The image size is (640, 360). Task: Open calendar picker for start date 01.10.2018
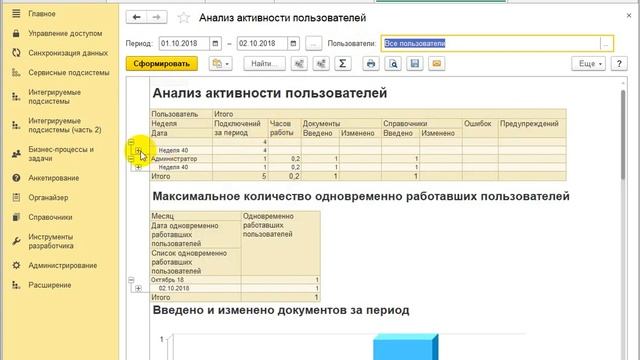215,43
